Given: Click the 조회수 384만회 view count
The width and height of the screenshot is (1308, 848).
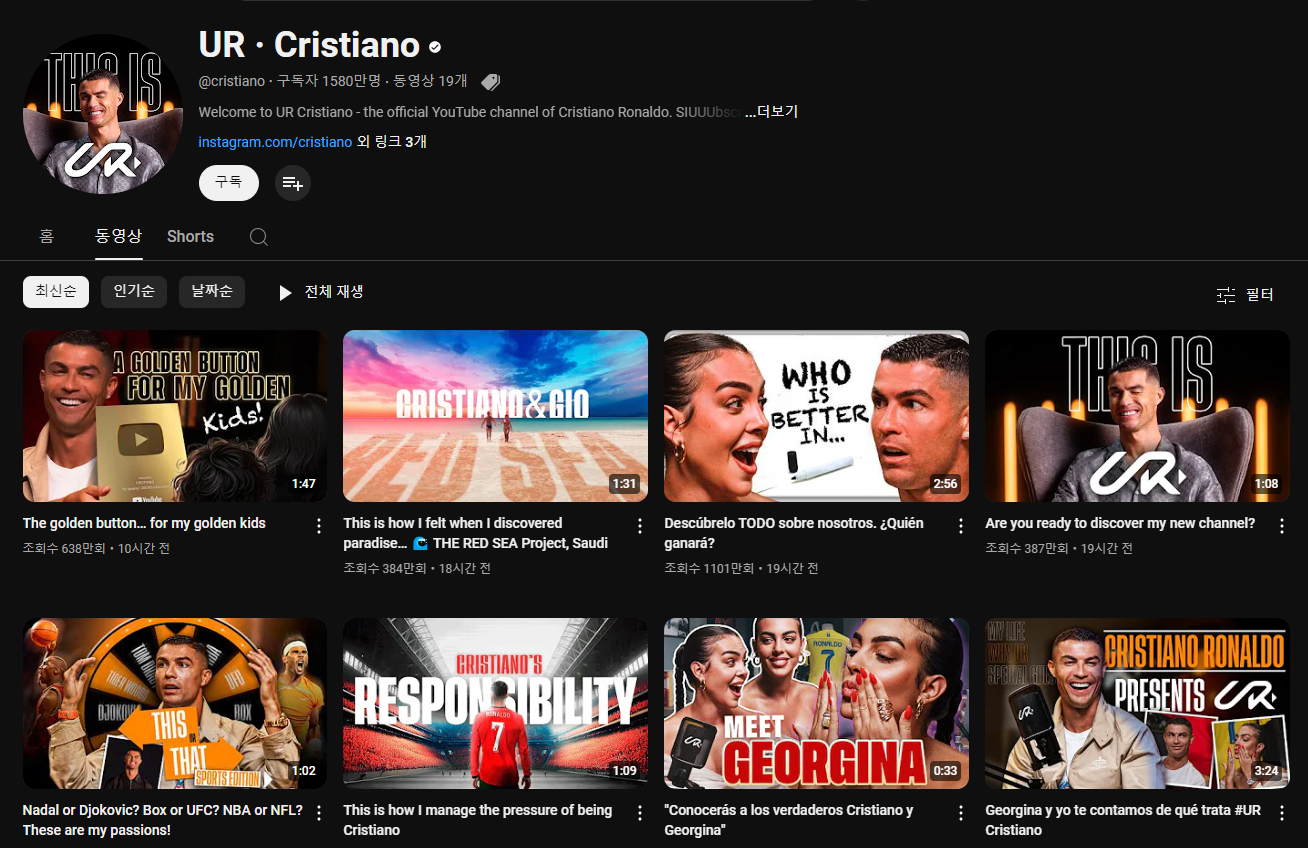Looking at the screenshot, I should click(386, 569).
